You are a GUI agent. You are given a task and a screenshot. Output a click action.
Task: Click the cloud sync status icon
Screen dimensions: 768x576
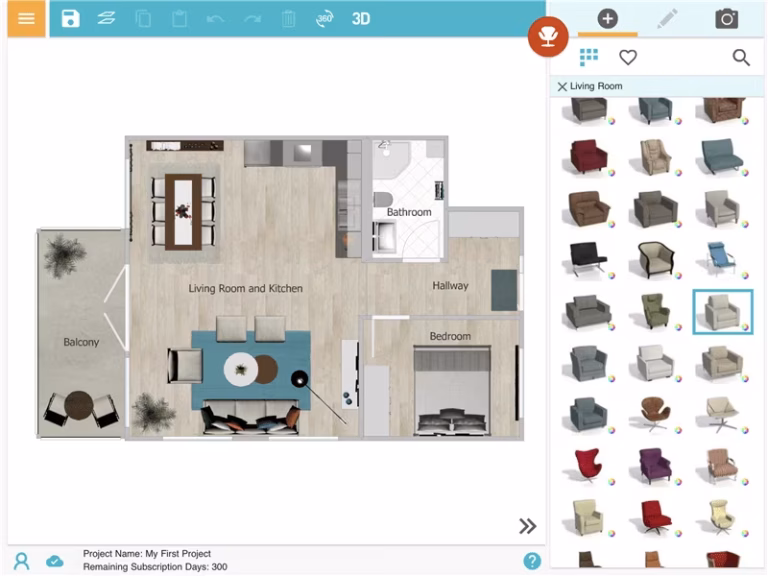55,561
